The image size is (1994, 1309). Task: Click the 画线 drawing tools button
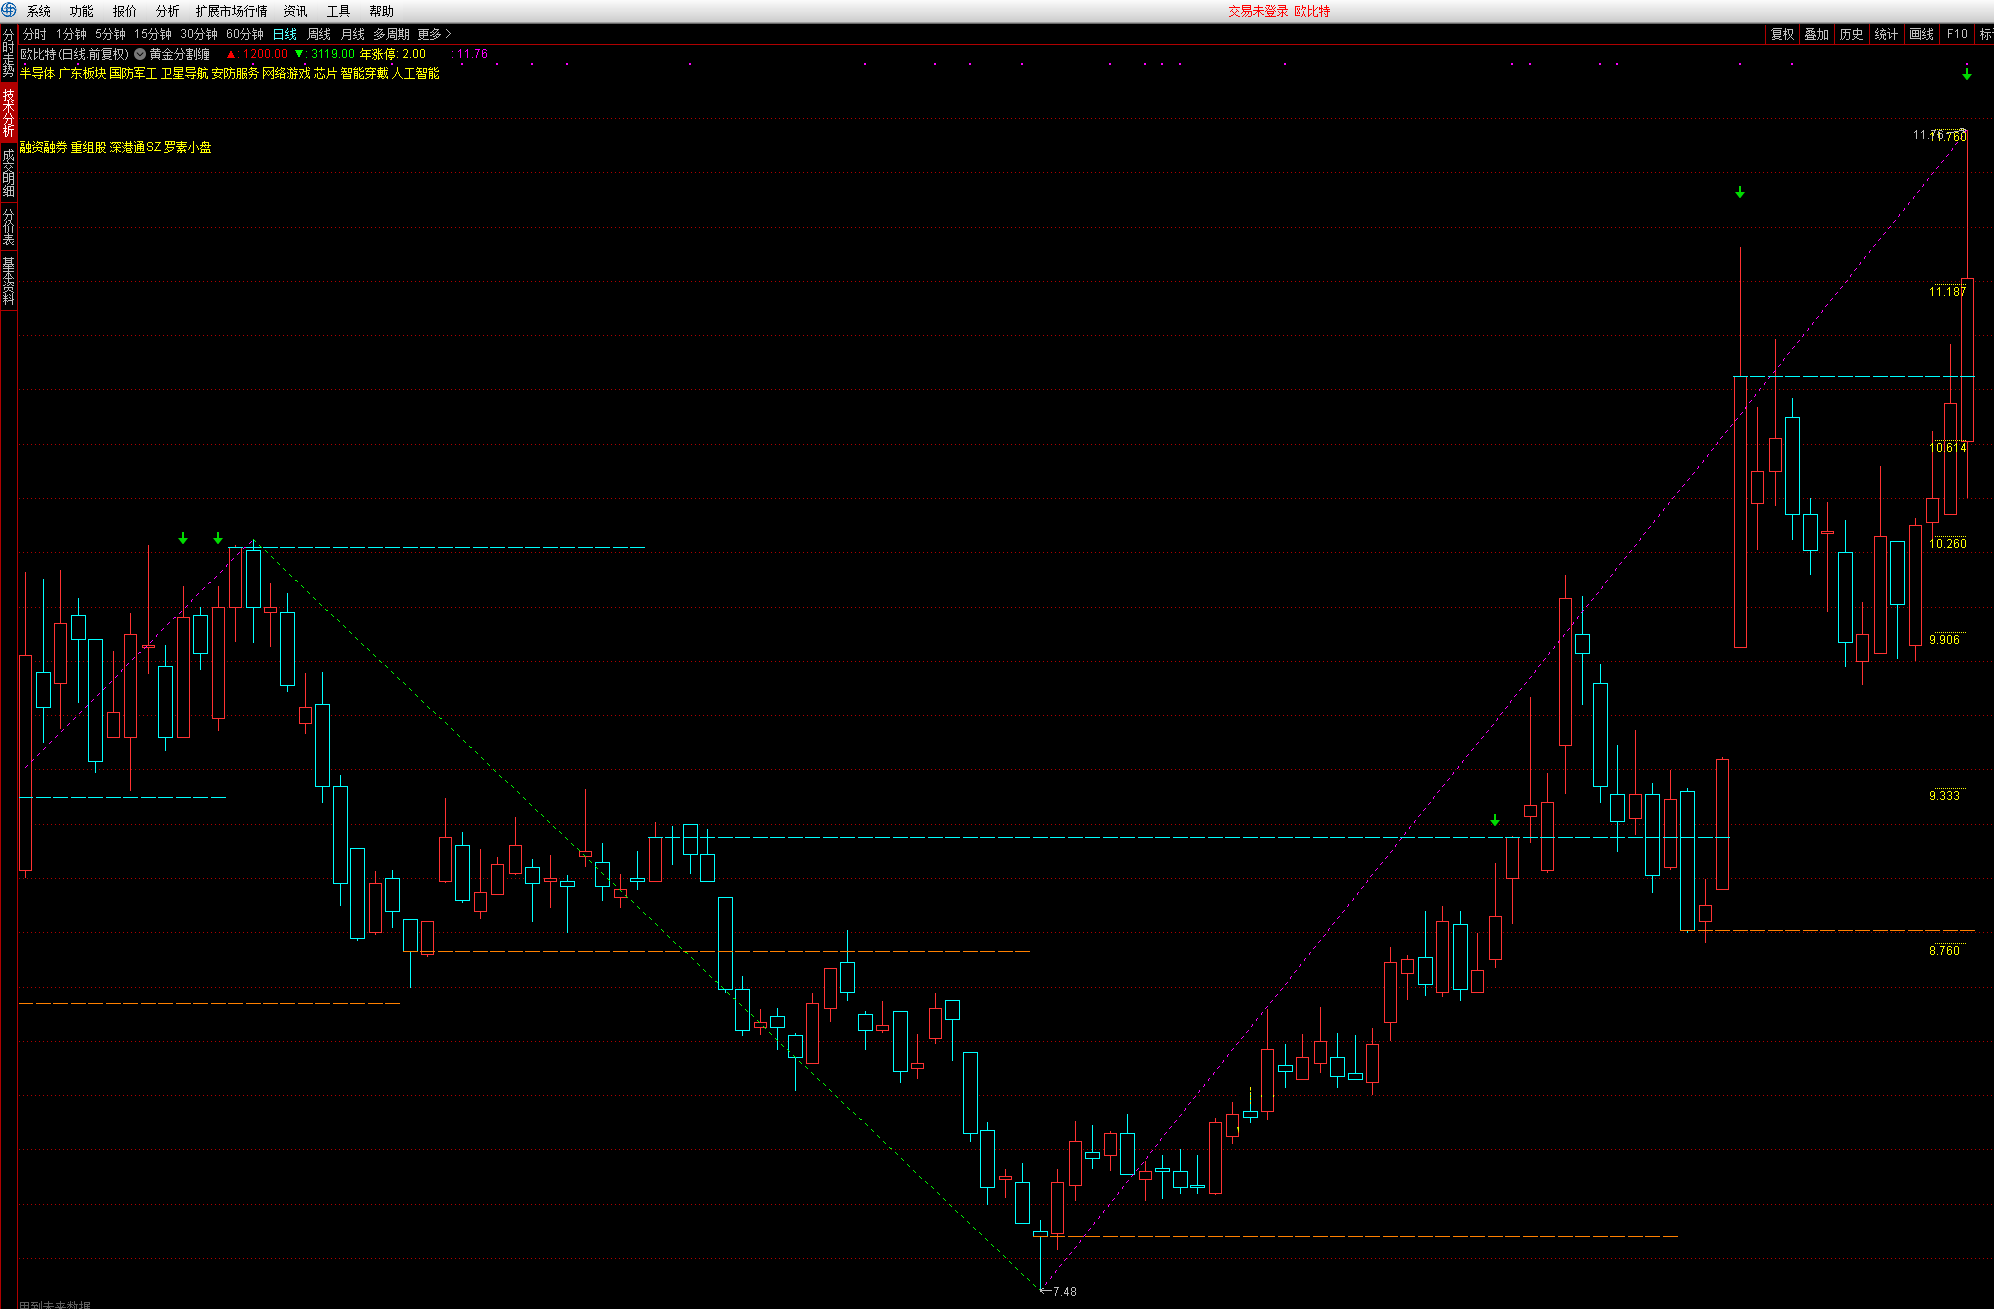pos(1921,34)
